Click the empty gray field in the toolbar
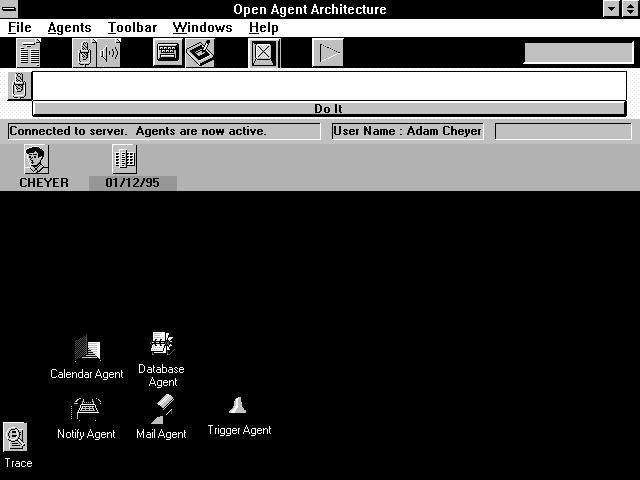Image resolution: width=640 pixels, height=480 pixels. [x=579, y=53]
